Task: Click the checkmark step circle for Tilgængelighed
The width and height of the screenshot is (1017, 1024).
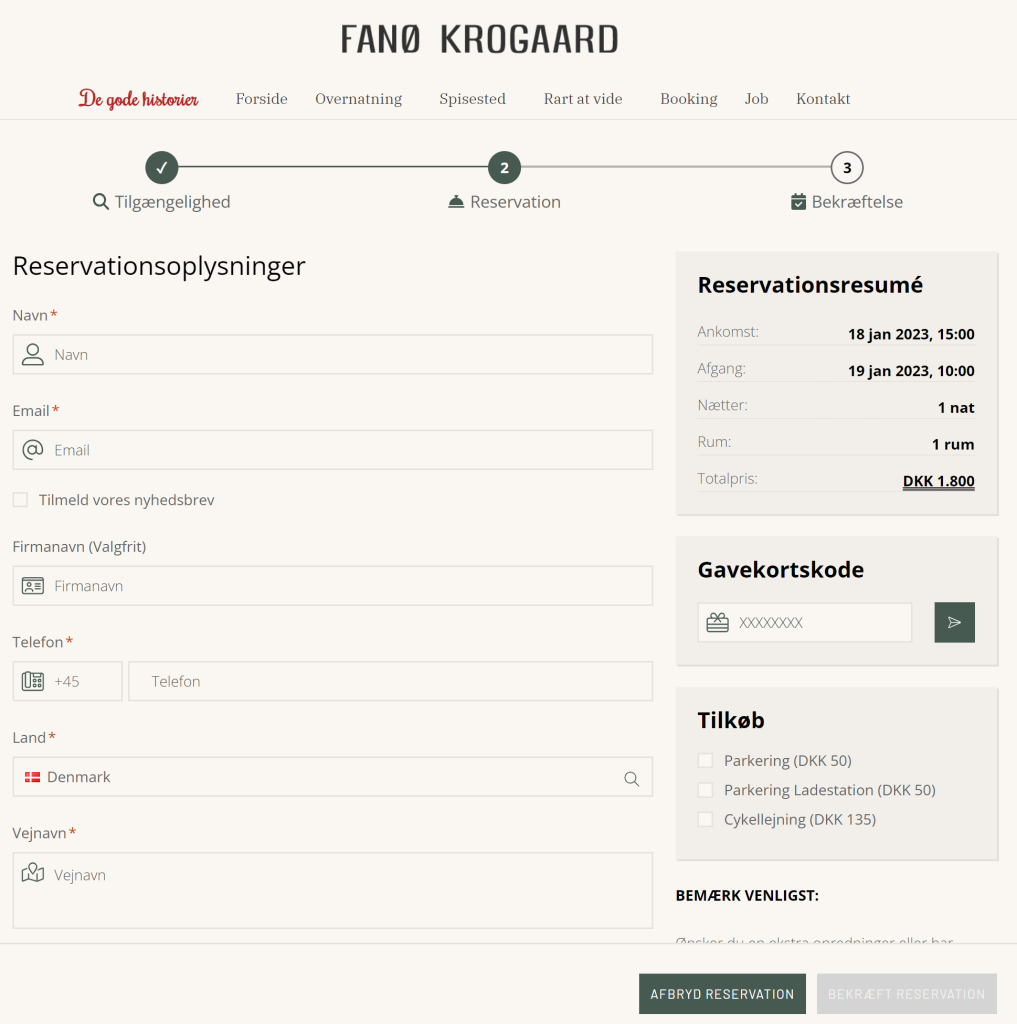Action: (x=161, y=168)
